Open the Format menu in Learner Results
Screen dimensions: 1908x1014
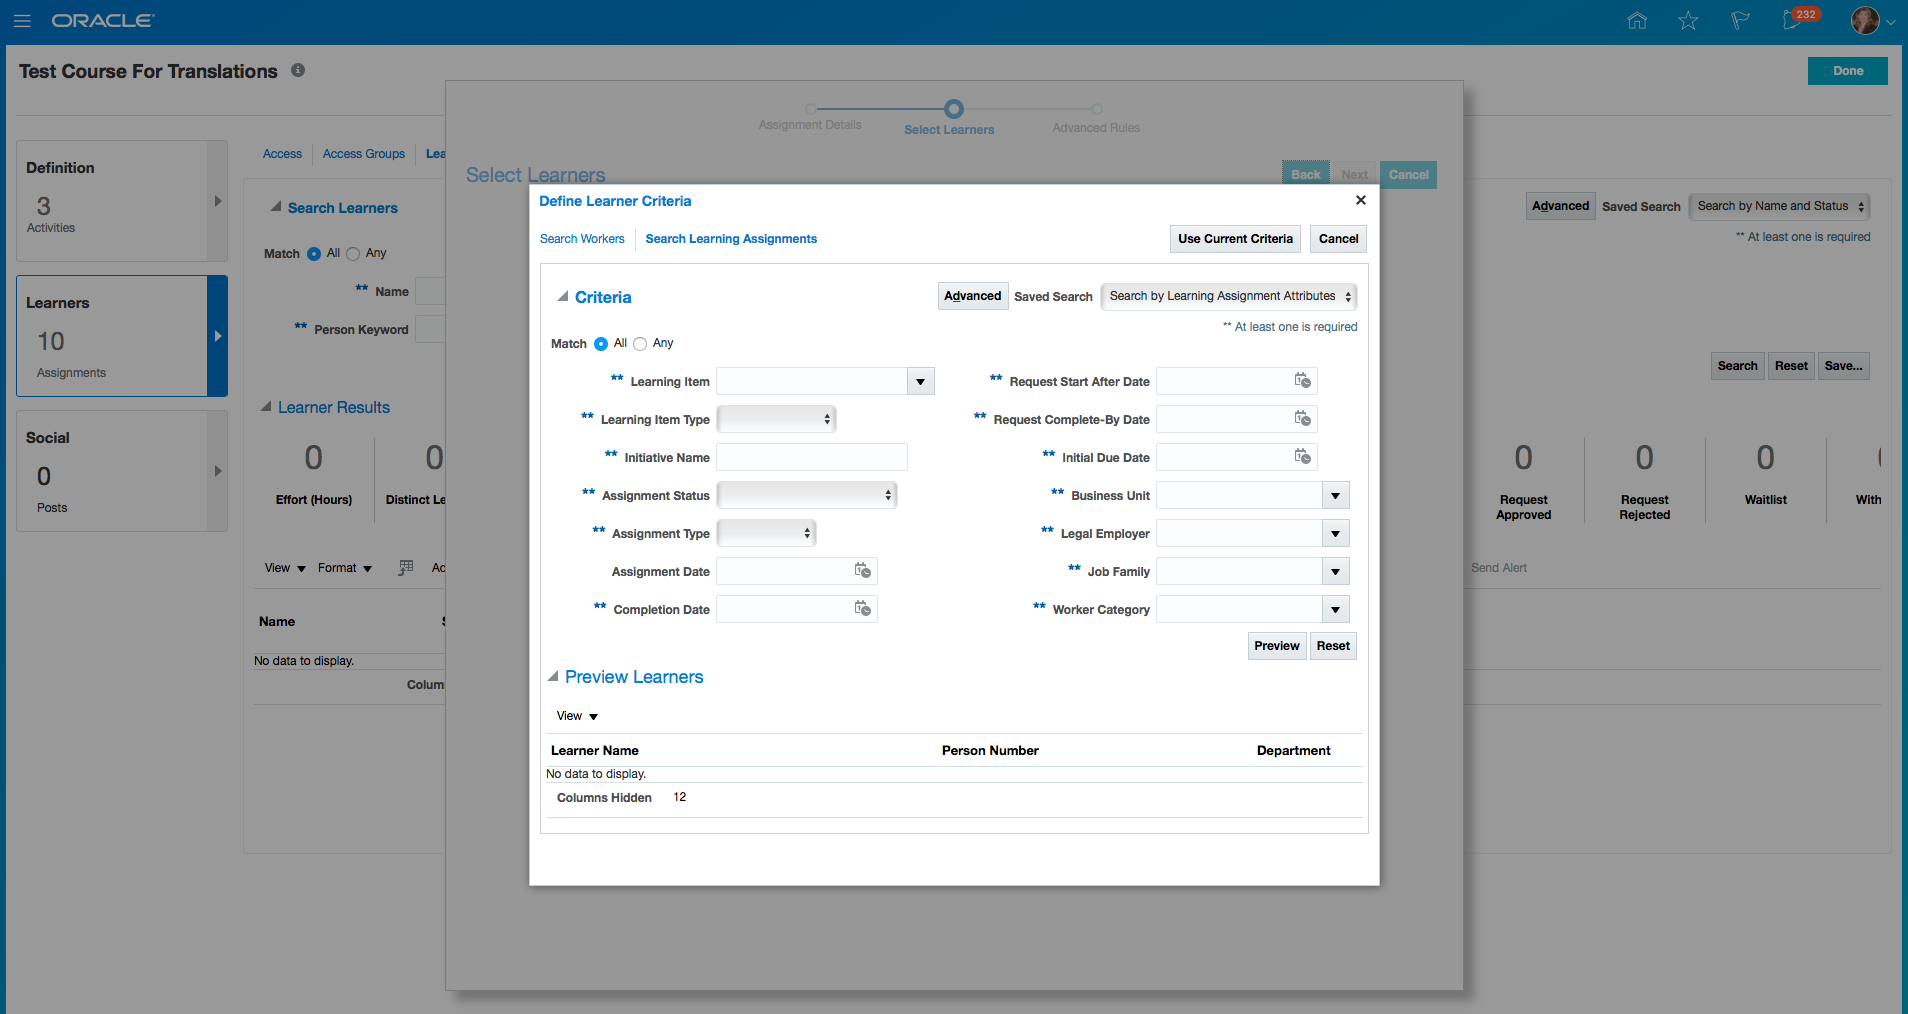coord(345,568)
